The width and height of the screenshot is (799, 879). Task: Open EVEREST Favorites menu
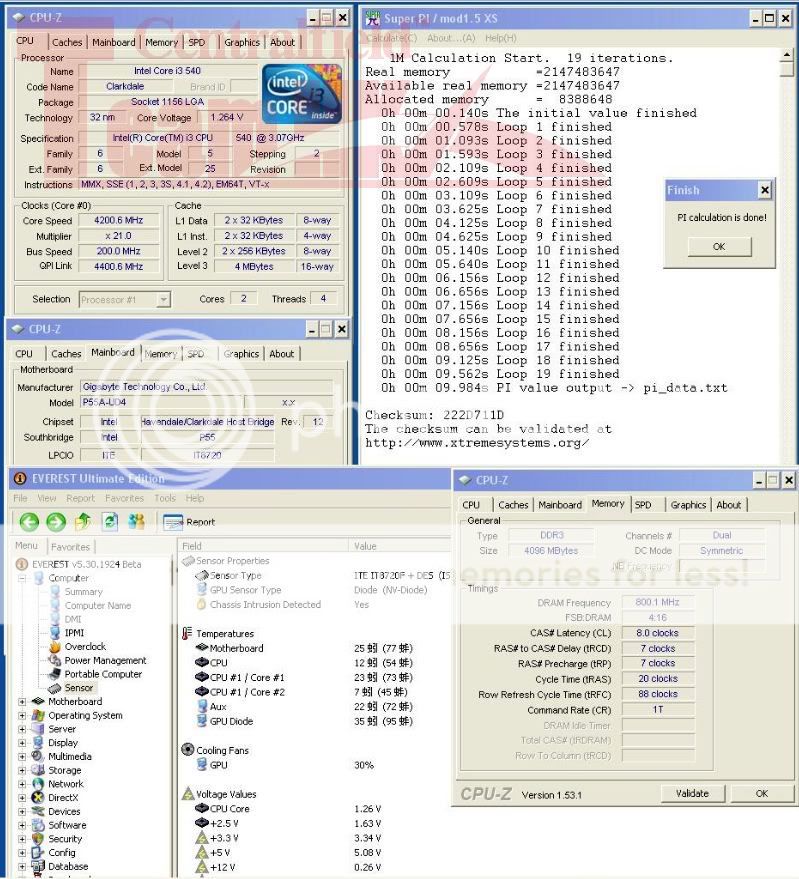[124, 498]
